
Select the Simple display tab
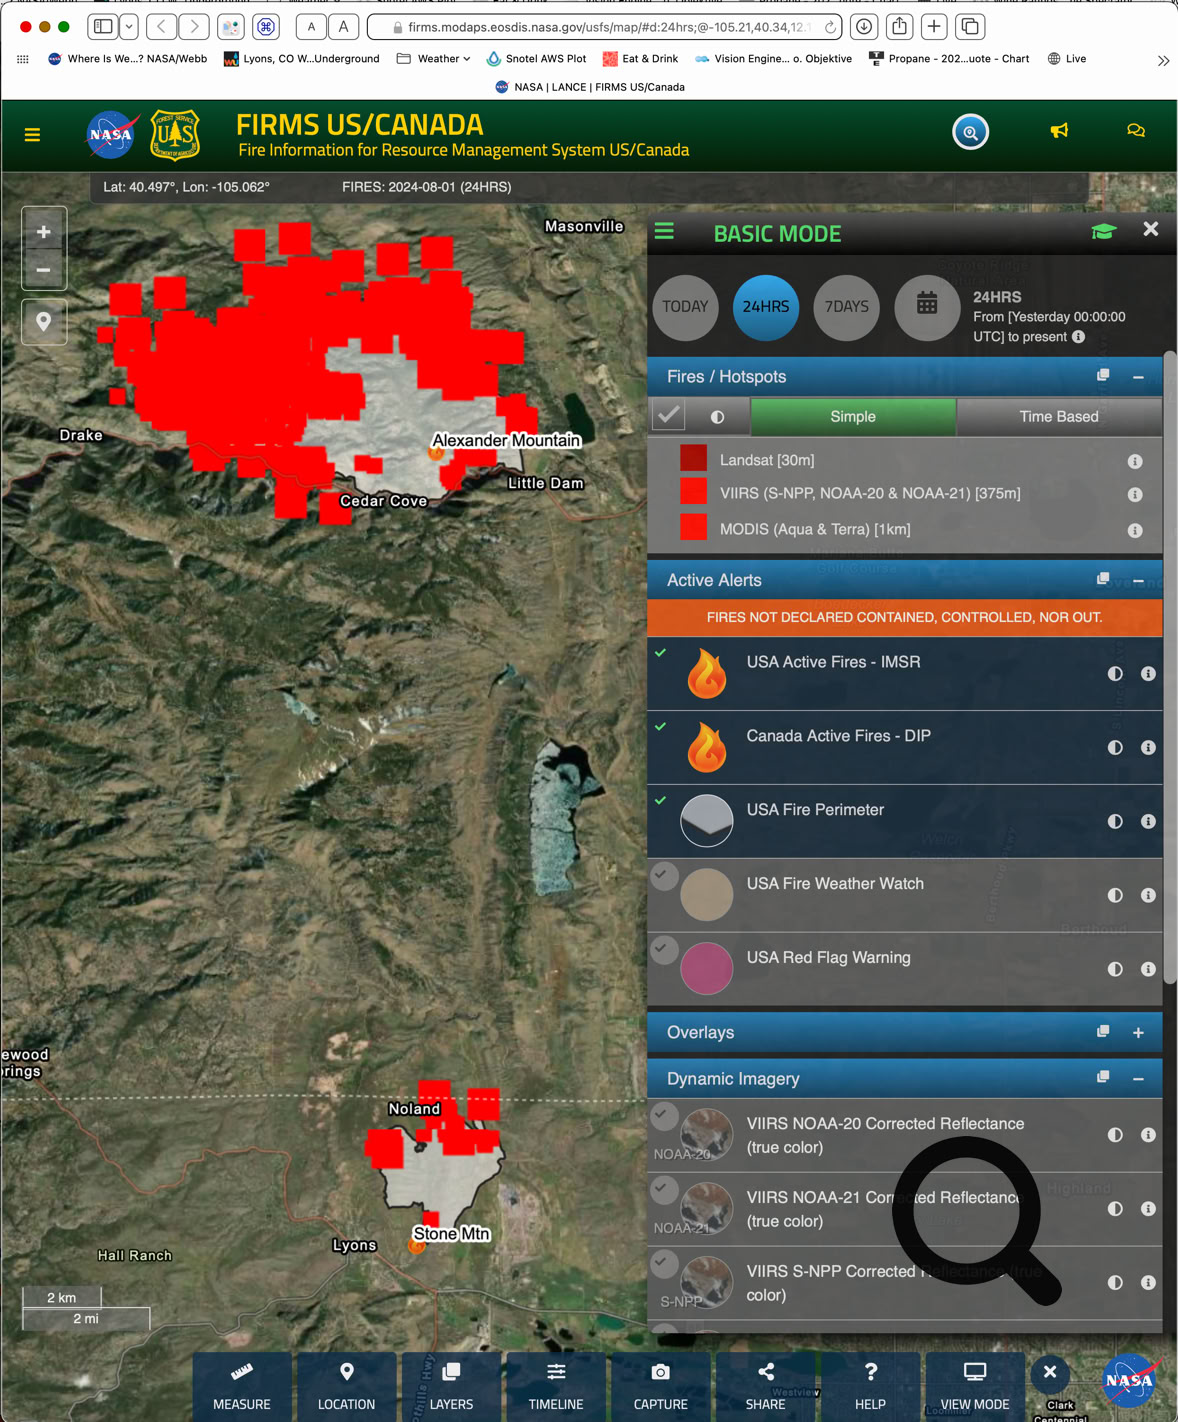(852, 416)
